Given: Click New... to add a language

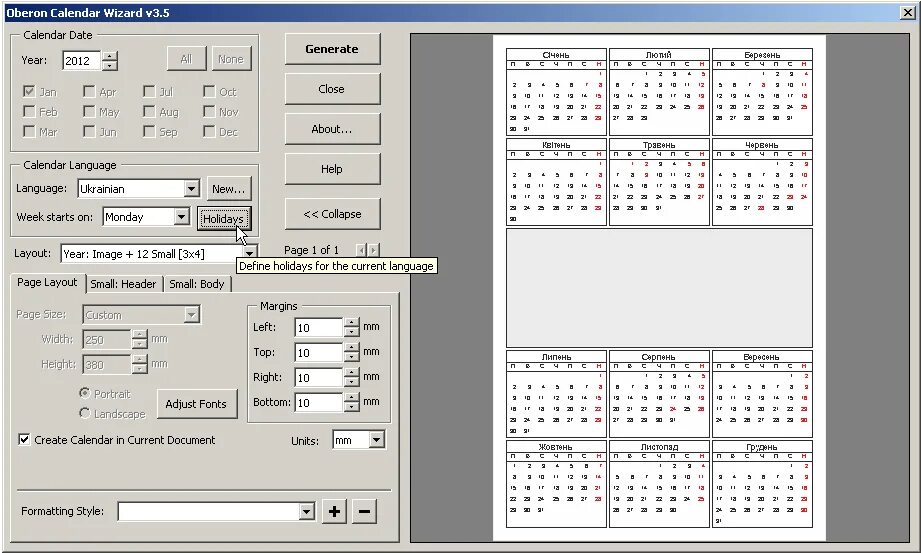Looking at the screenshot, I should (x=228, y=189).
